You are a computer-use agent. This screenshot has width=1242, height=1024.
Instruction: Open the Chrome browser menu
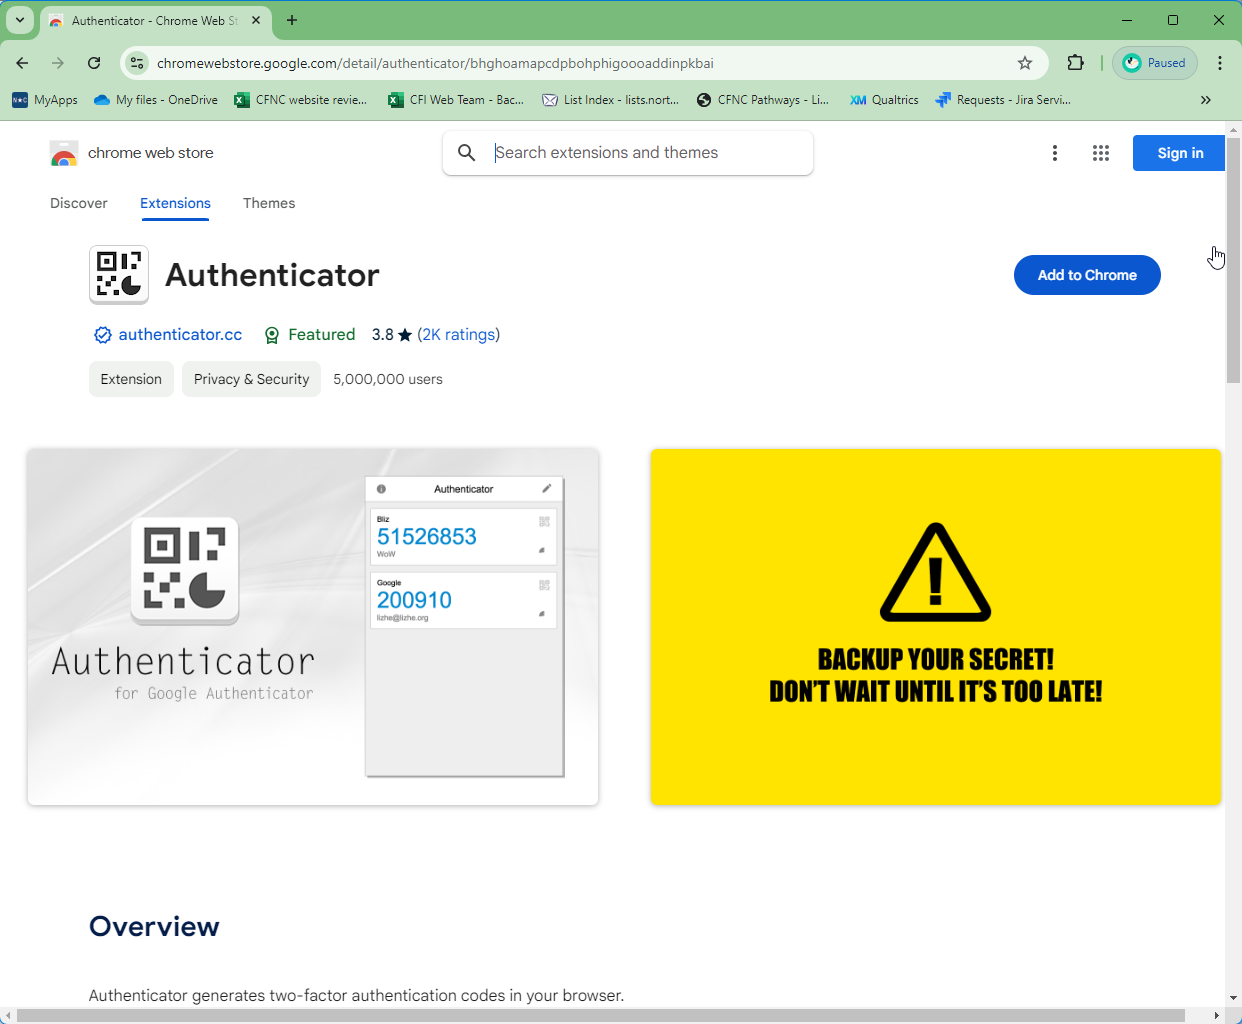[1220, 62]
